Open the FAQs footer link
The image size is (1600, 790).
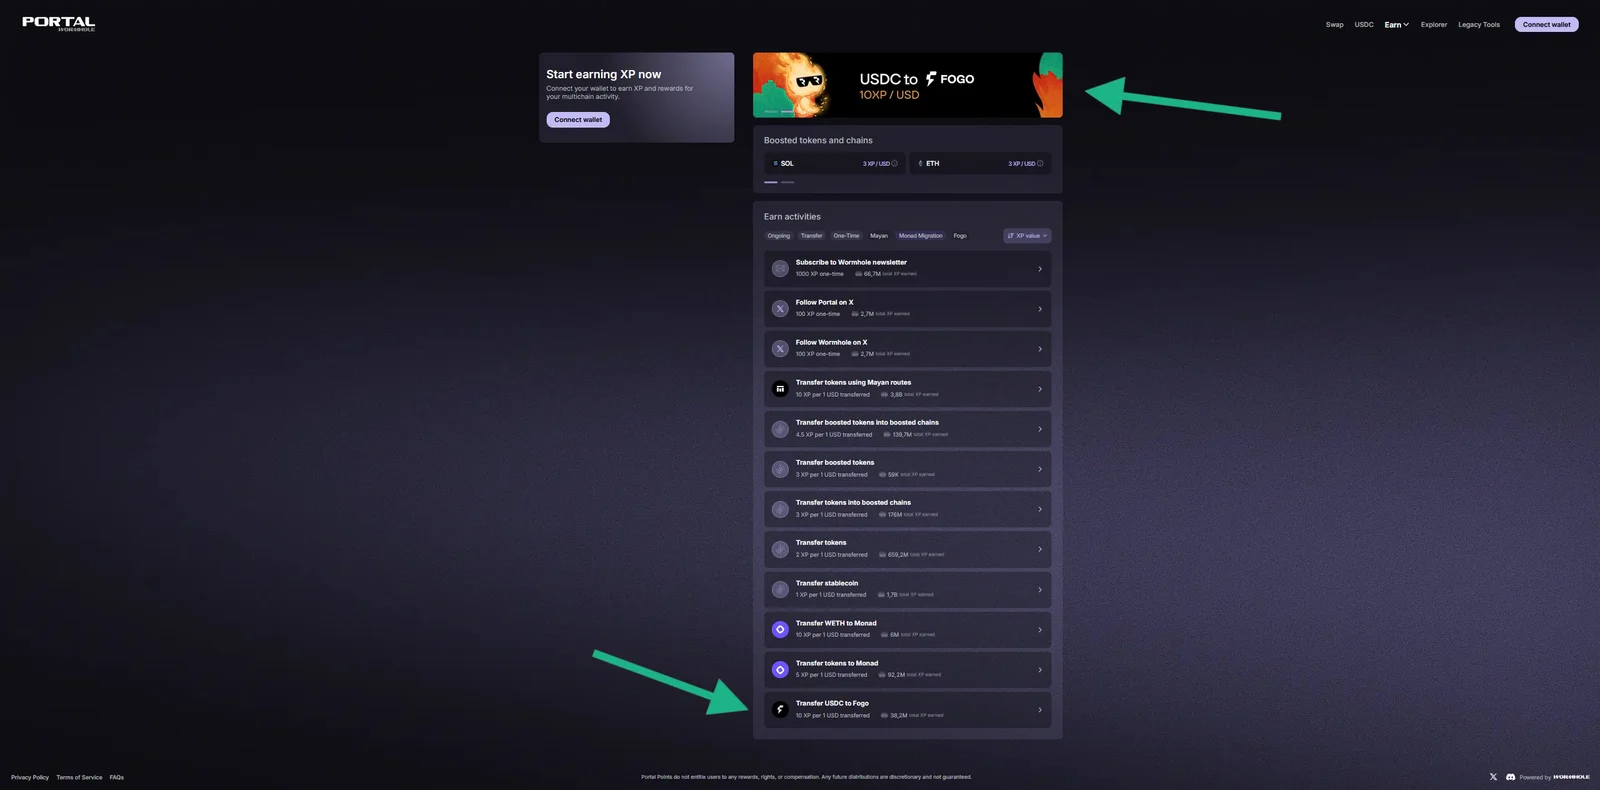(x=117, y=777)
